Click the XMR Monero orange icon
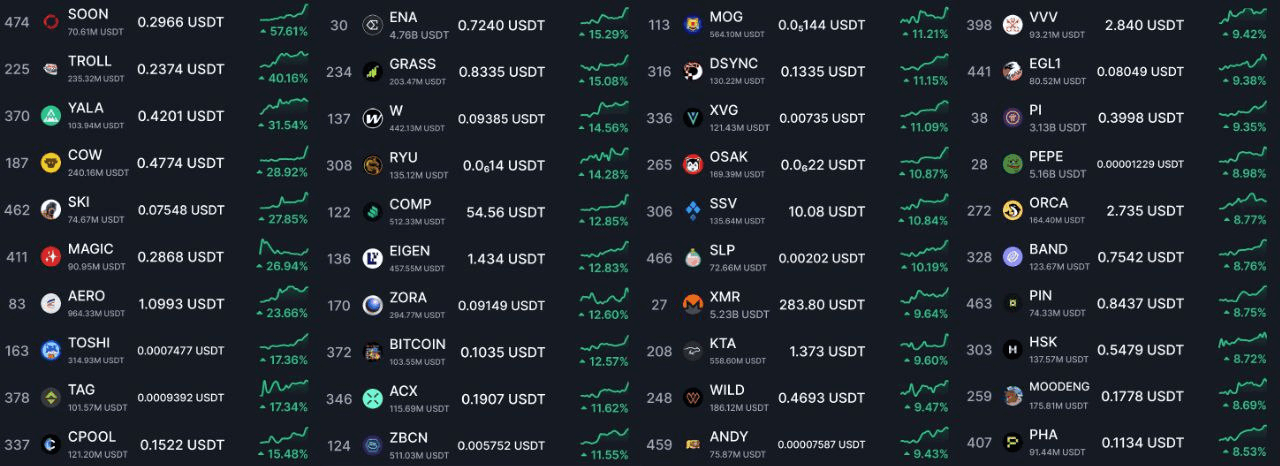1280x466 pixels. pyautogui.click(x=692, y=303)
